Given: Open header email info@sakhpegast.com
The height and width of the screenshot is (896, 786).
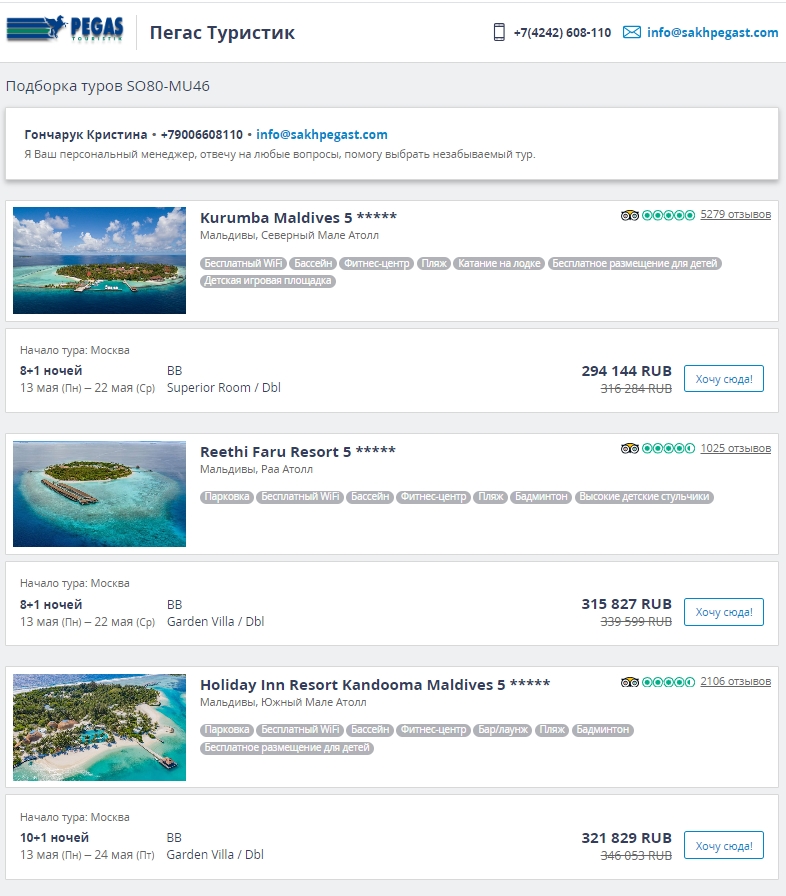Looking at the screenshot, I should [712, 33].
